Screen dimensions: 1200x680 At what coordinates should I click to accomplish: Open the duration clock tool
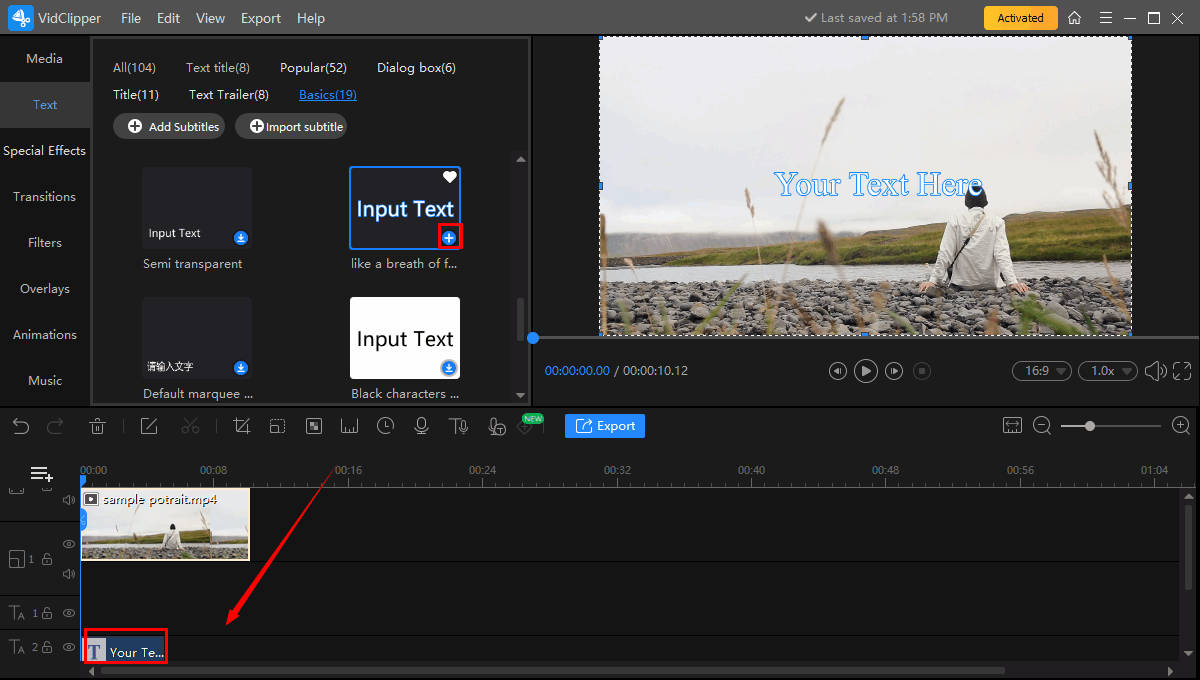385,426
